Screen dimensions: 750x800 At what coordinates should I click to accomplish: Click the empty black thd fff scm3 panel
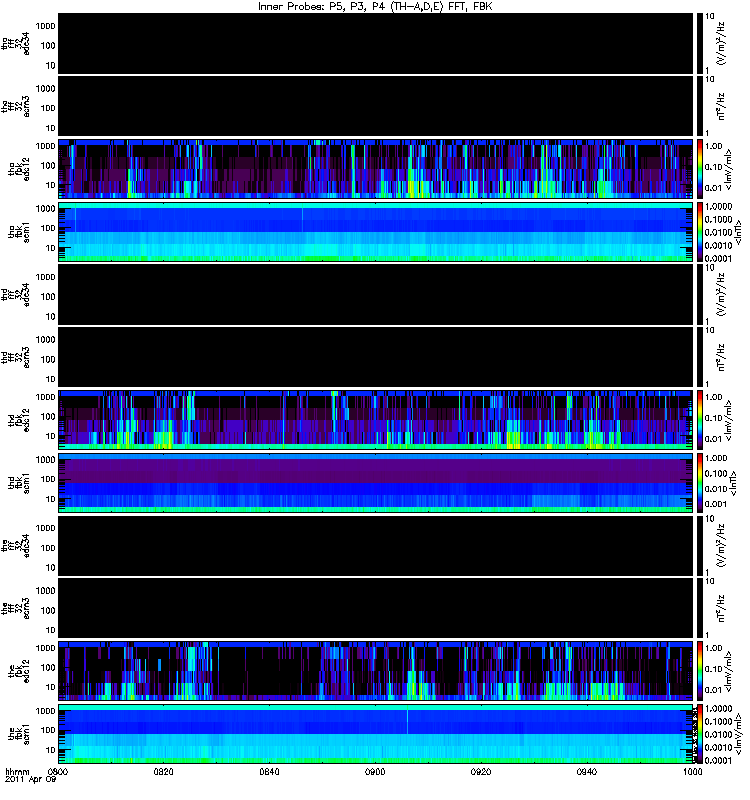click(376, 358)
